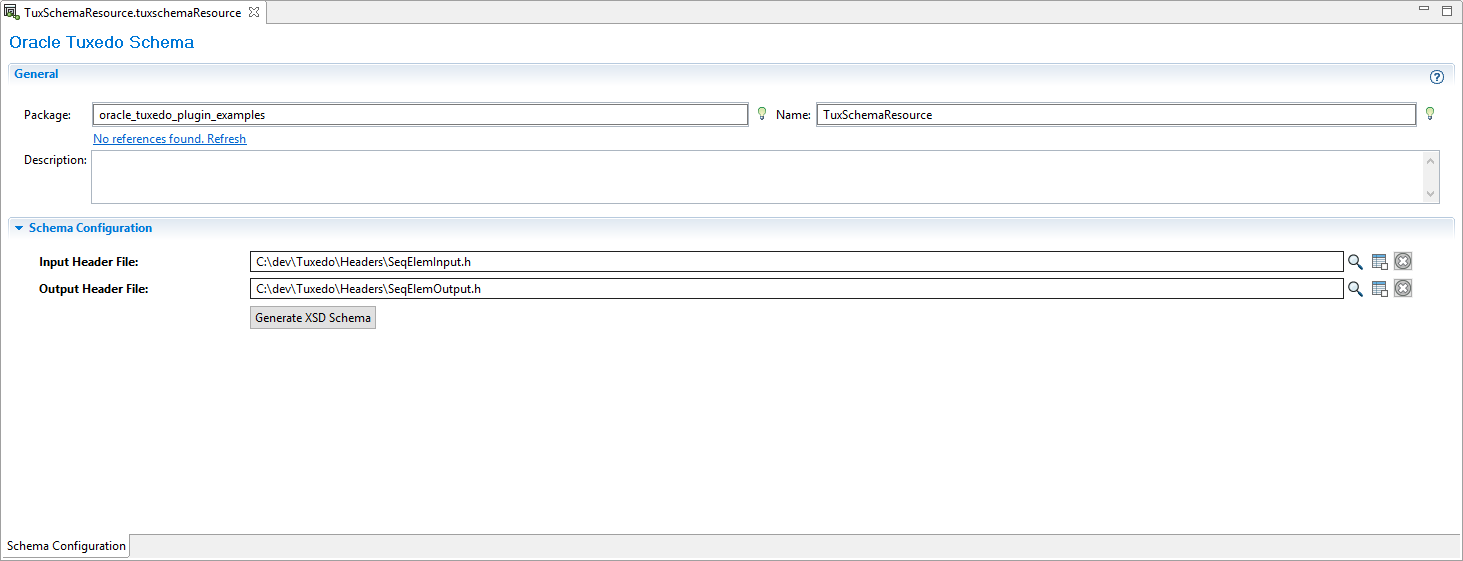Browse for the Output Header File with the magnifier
Screen dimensions: 1463x561
[x=1355, y=289]
